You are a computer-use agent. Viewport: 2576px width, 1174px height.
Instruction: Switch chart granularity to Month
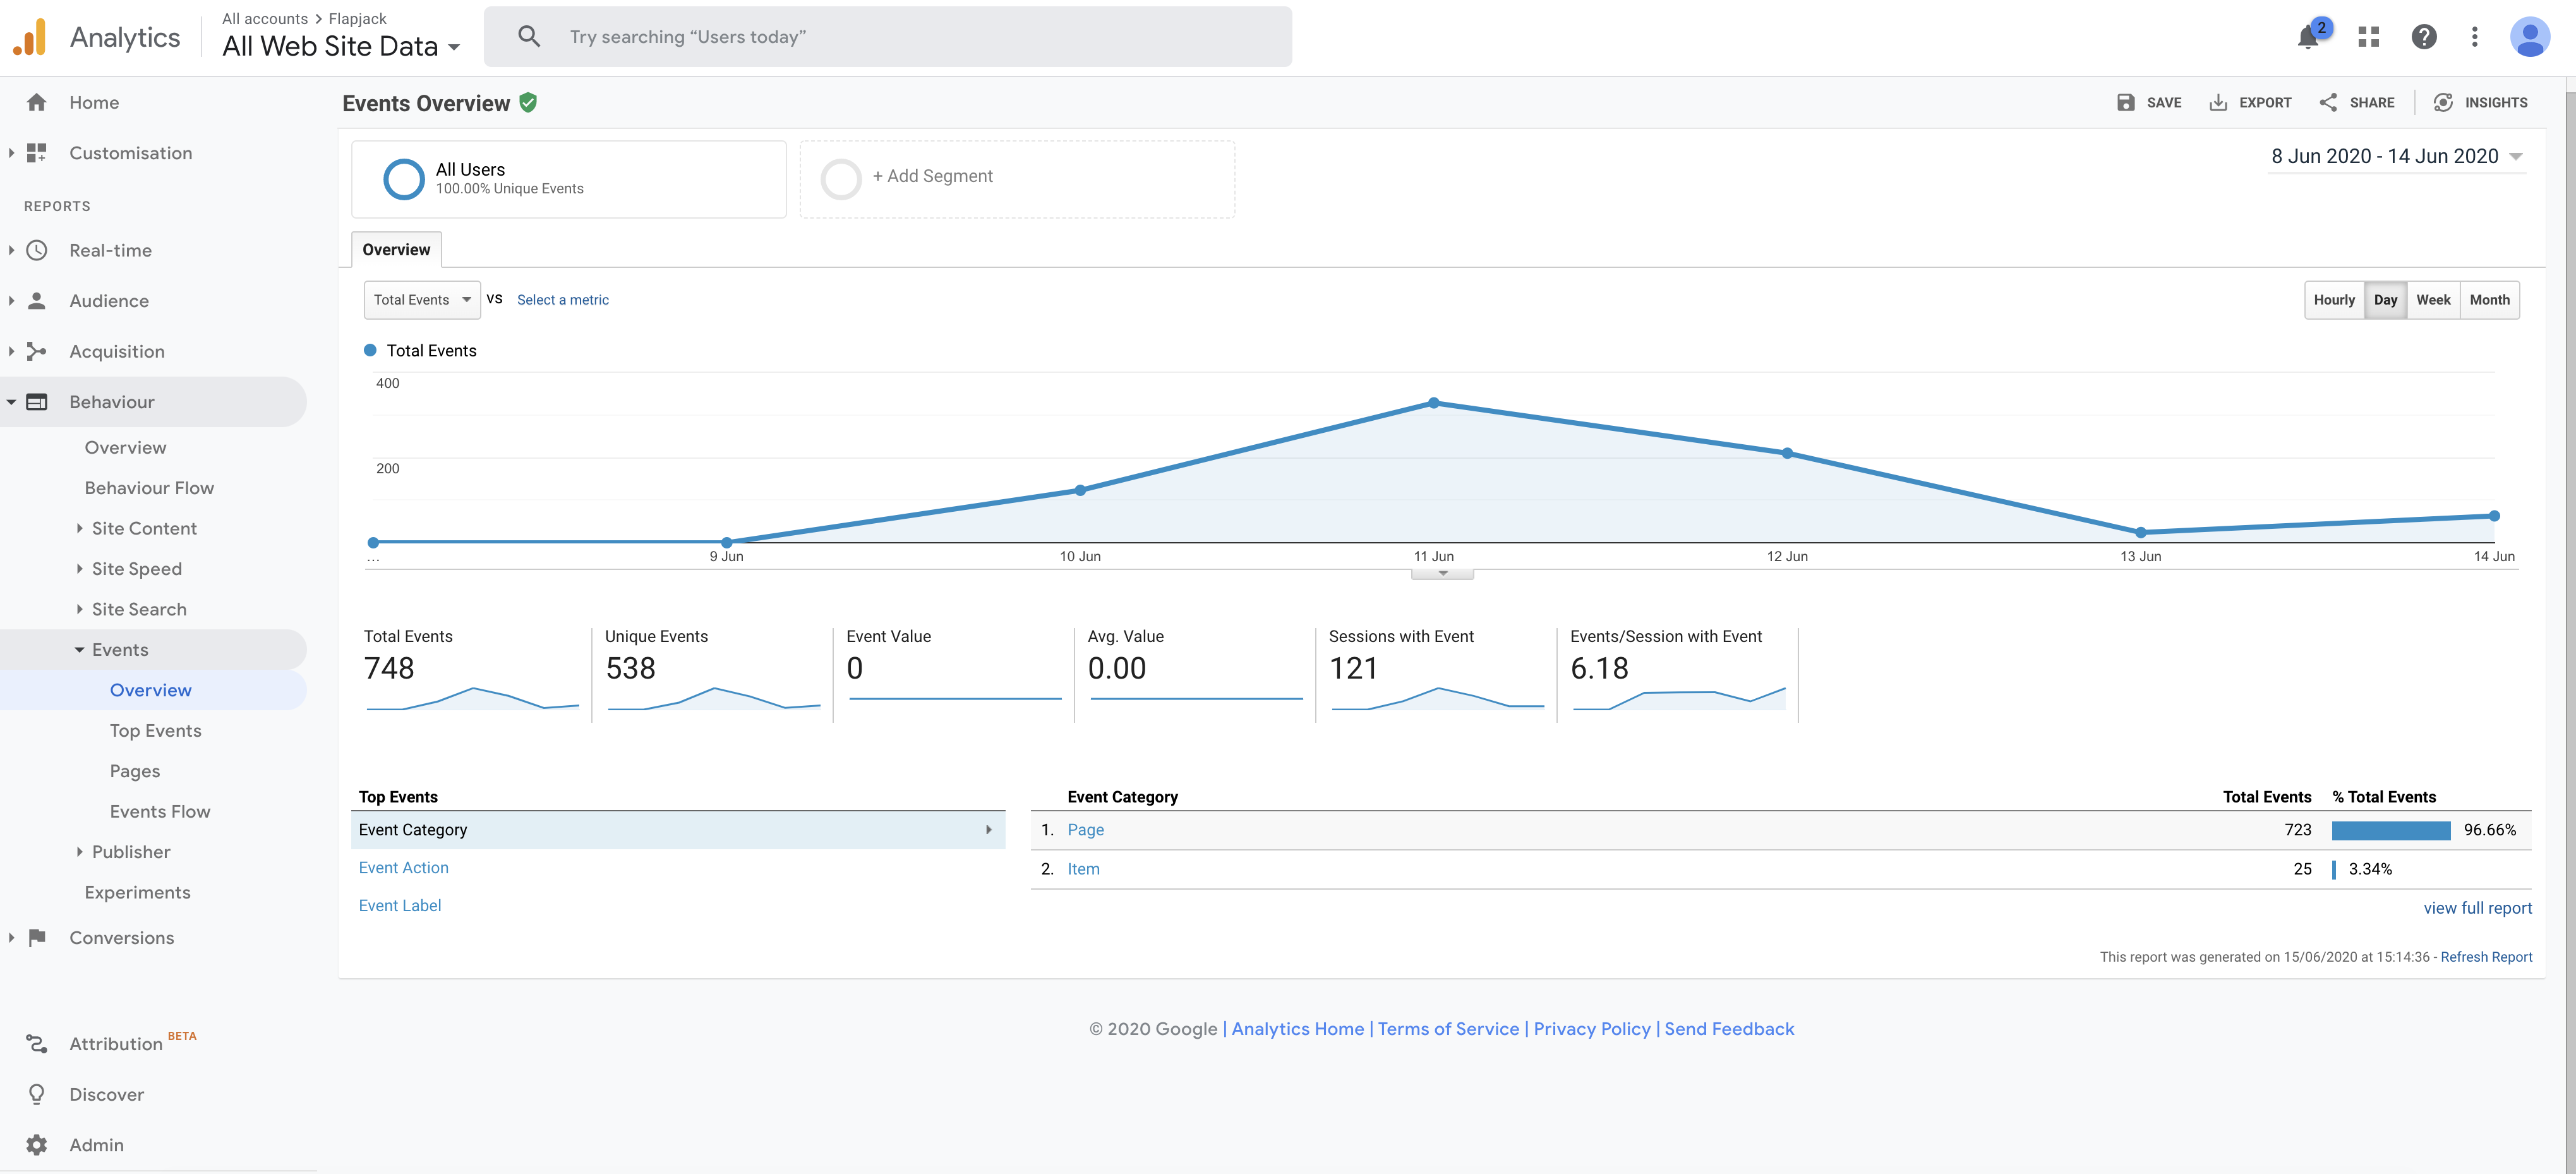point(2489,300)
